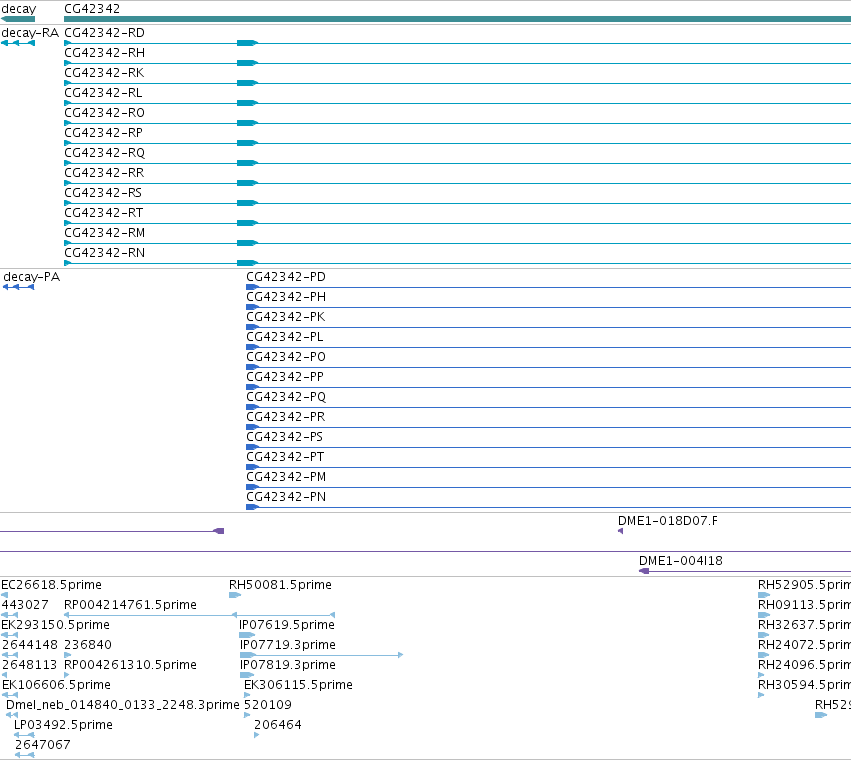
Task: Select EST EK293150.5prime
Action: [x=55, y=625]
